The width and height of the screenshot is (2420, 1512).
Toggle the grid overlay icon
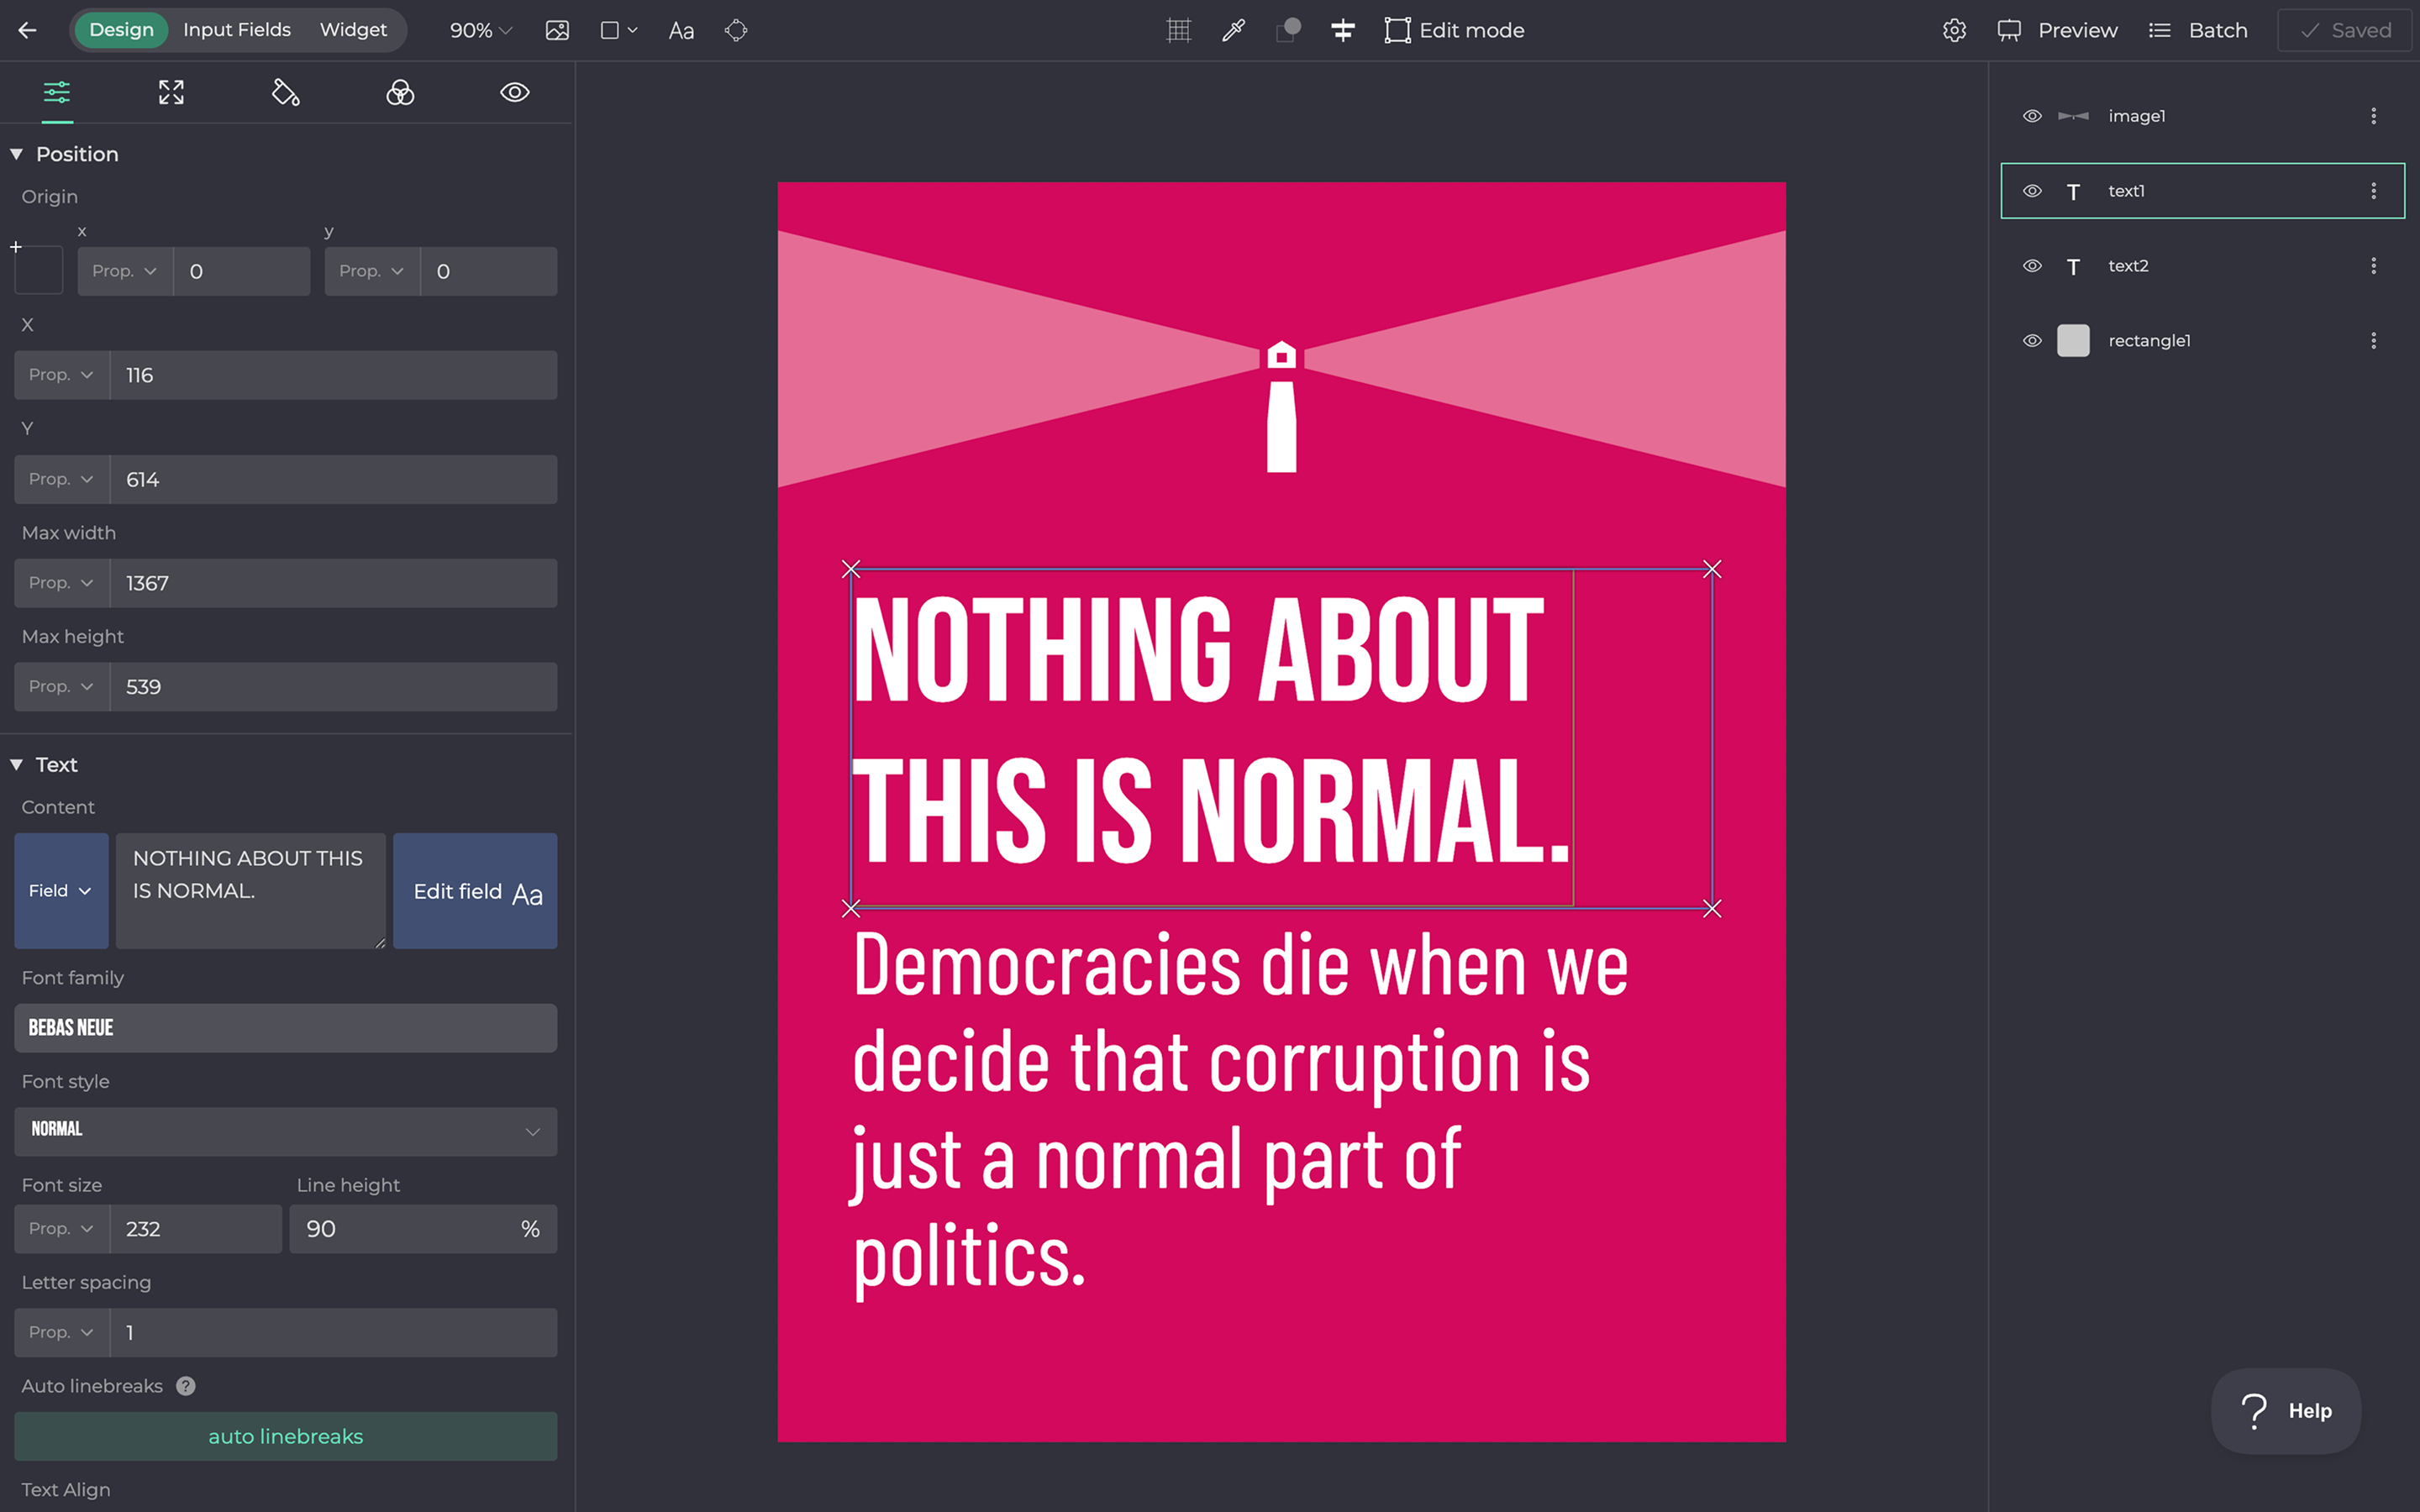click(1179, 30)
